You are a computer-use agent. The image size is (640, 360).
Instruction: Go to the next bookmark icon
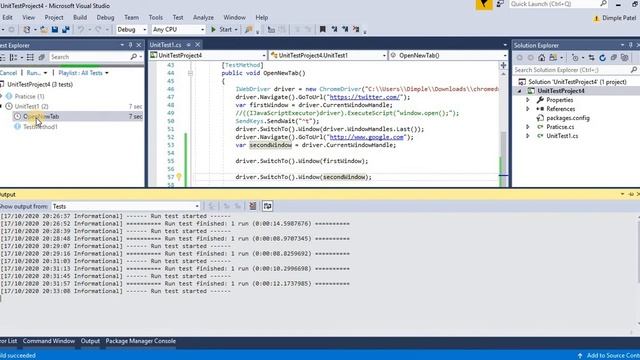click(345, 29)
